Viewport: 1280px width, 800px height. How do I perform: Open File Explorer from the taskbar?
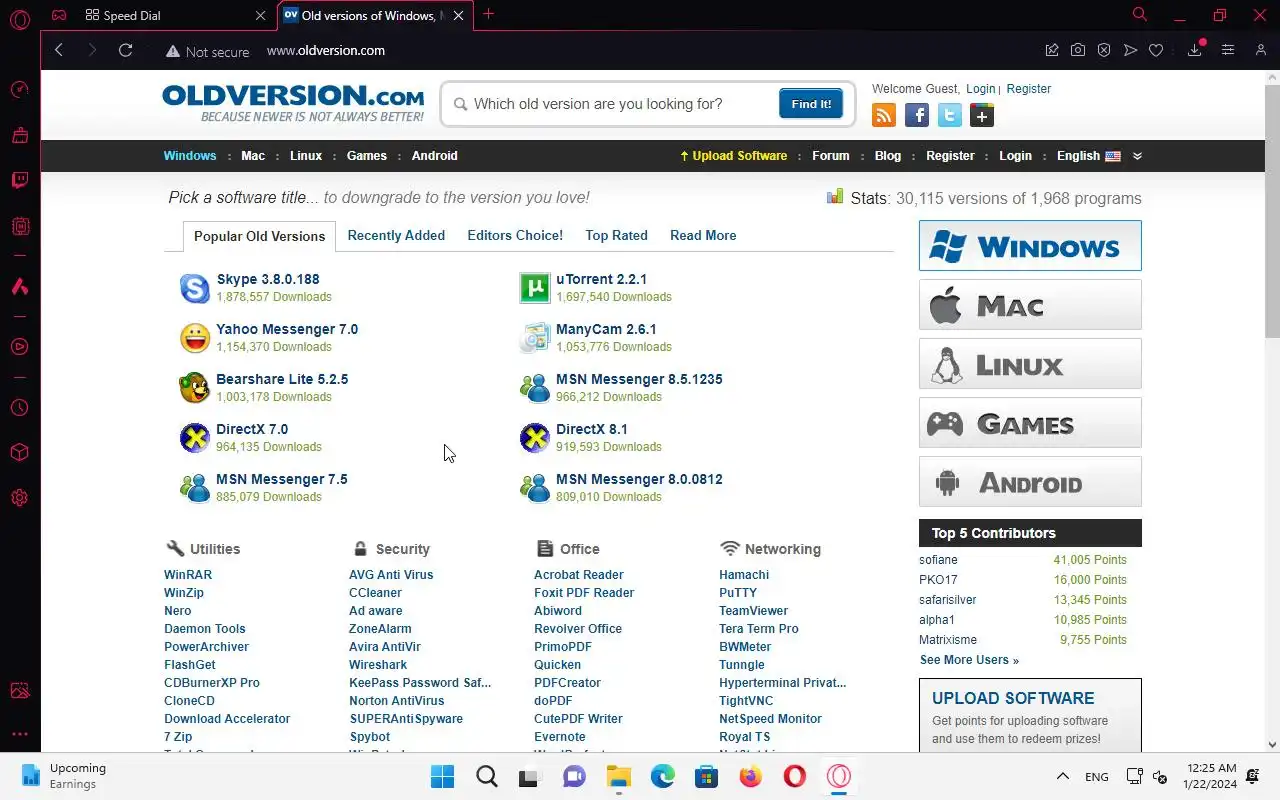click(618, 776)
